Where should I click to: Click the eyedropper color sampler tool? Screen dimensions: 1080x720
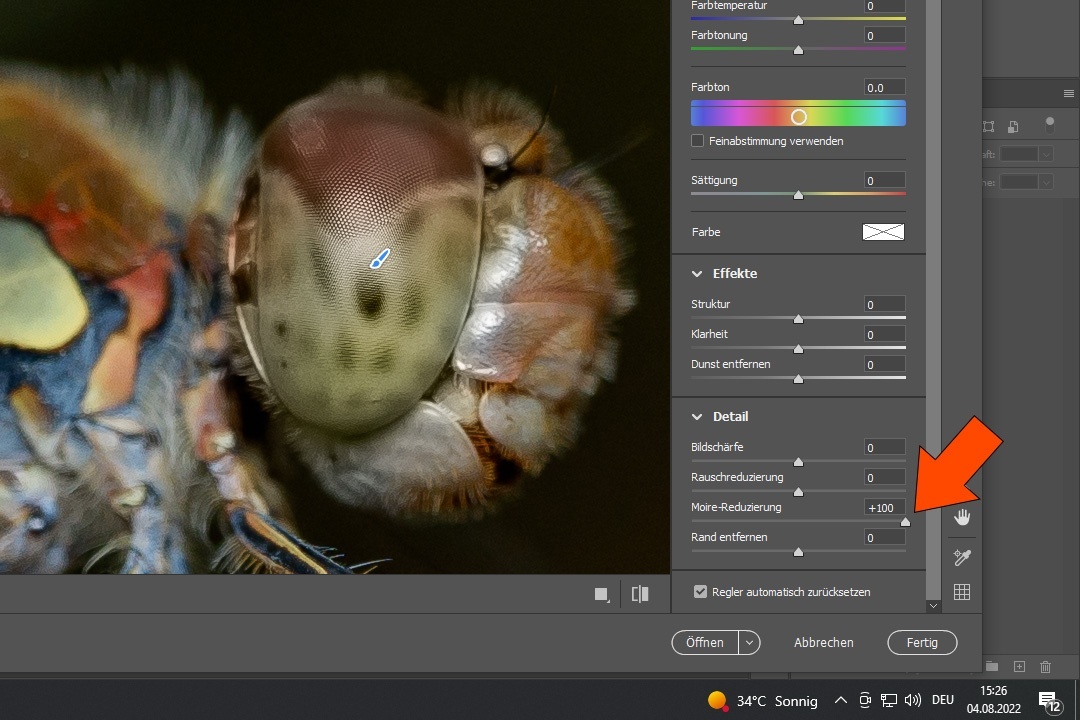pos(962,557)
